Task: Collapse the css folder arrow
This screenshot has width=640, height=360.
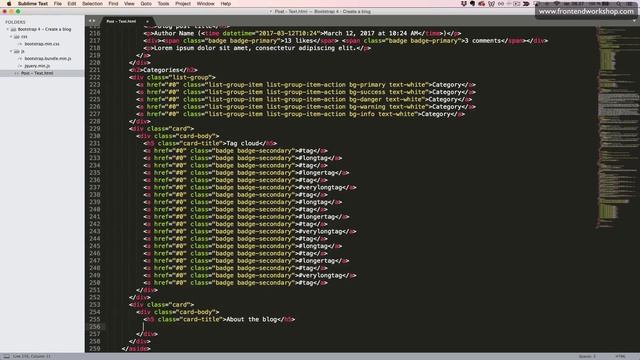Action: (x=11, y=37)
